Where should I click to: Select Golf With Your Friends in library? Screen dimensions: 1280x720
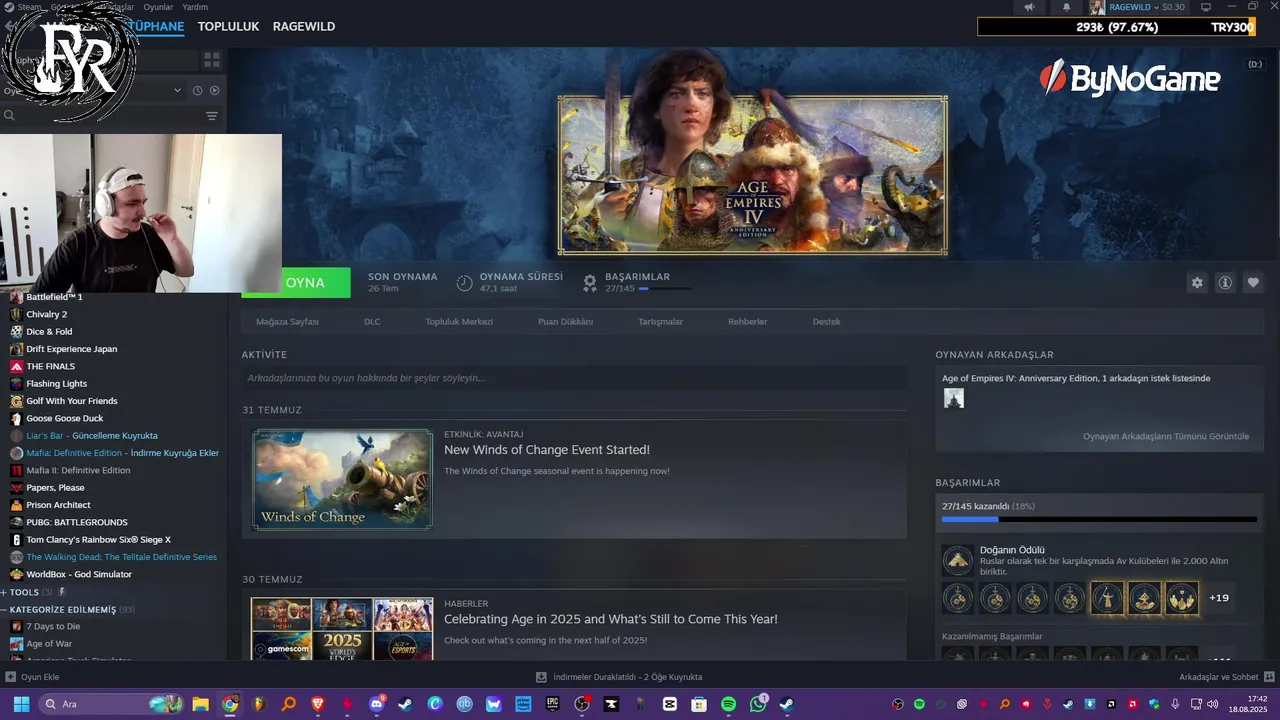pyautogui.click(x=72, y=401)
